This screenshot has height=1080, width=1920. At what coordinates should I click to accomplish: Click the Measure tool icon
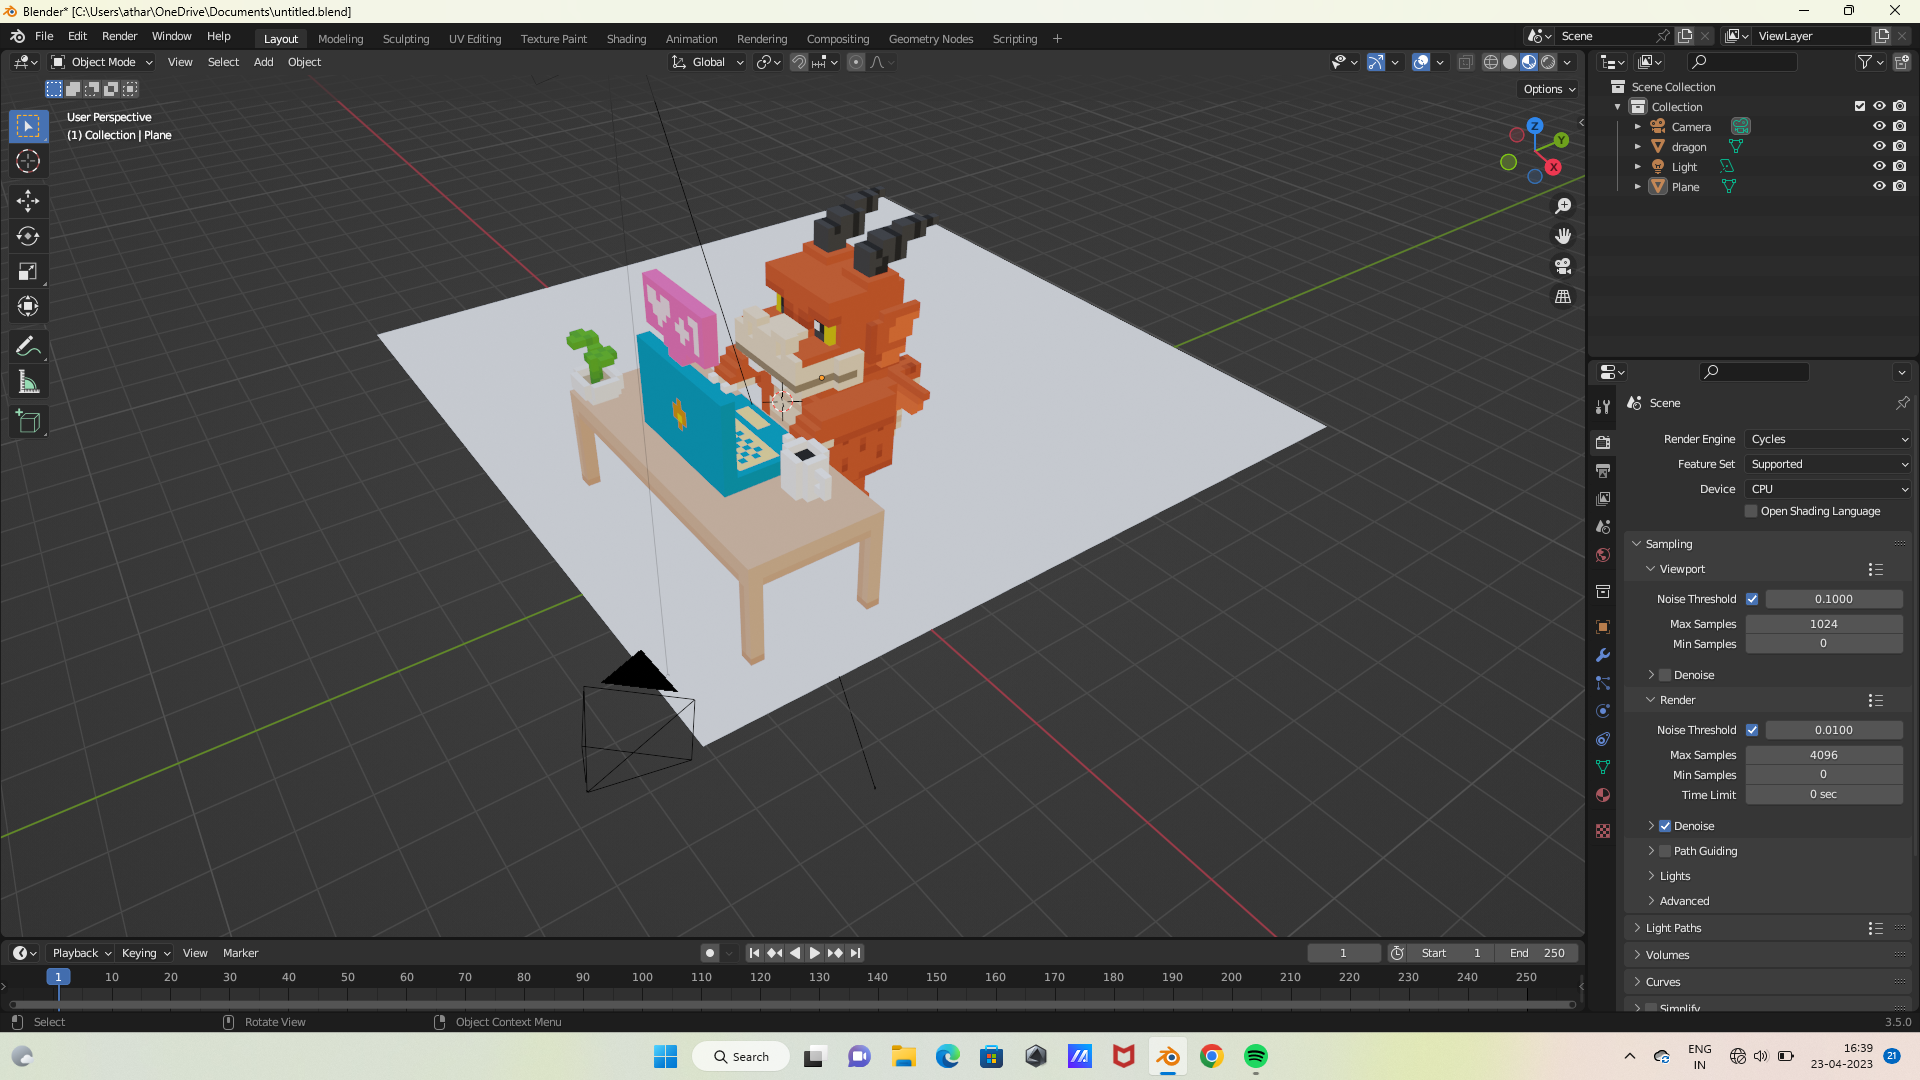29,384
